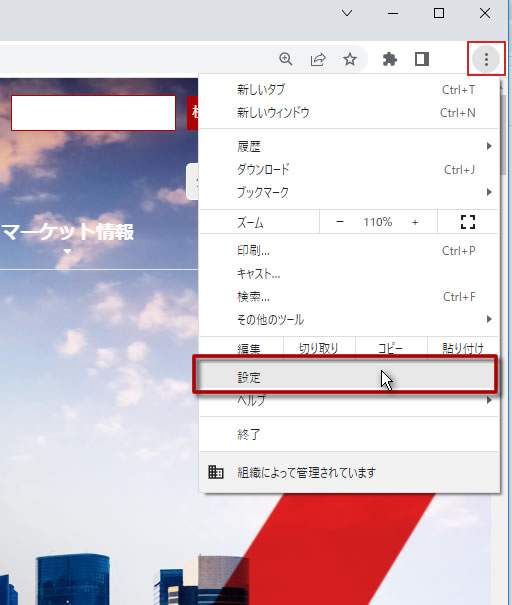The width and height of the screenshot is (512, 605).
Task: Click the 切り取り edit button
Action: [319, 348]
